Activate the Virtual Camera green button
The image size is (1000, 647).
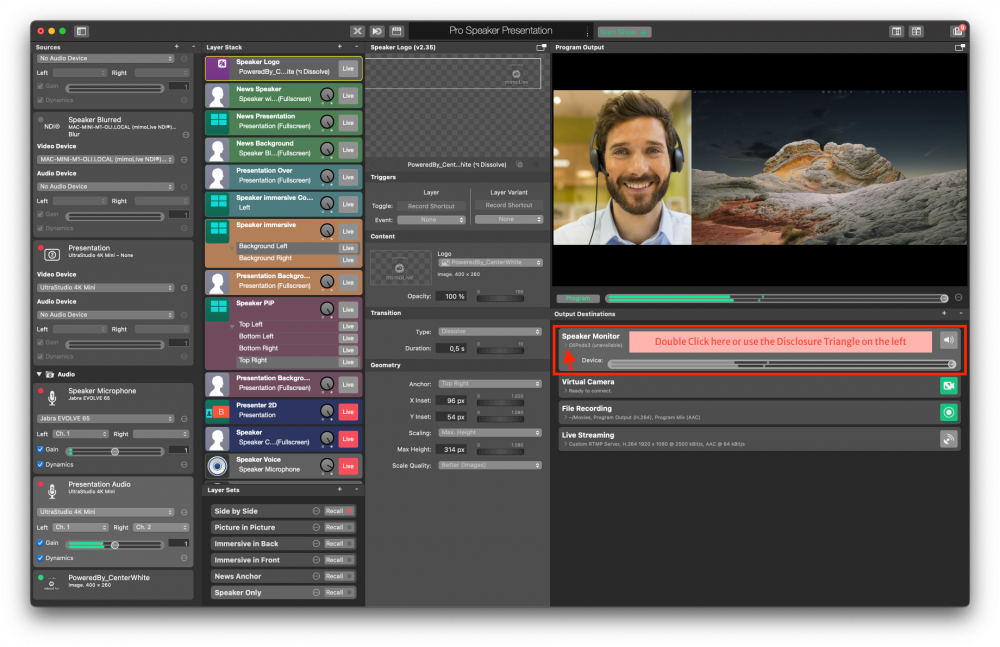[948, 385]
